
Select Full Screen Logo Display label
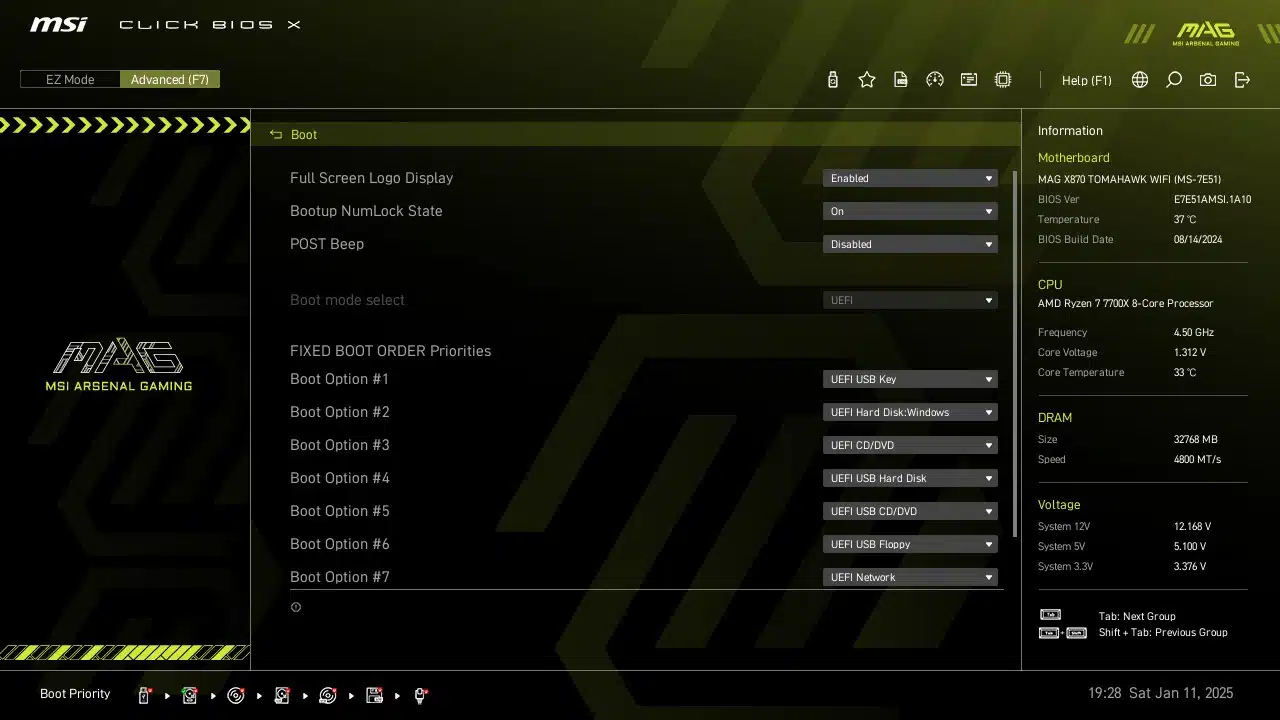point(371,178)
